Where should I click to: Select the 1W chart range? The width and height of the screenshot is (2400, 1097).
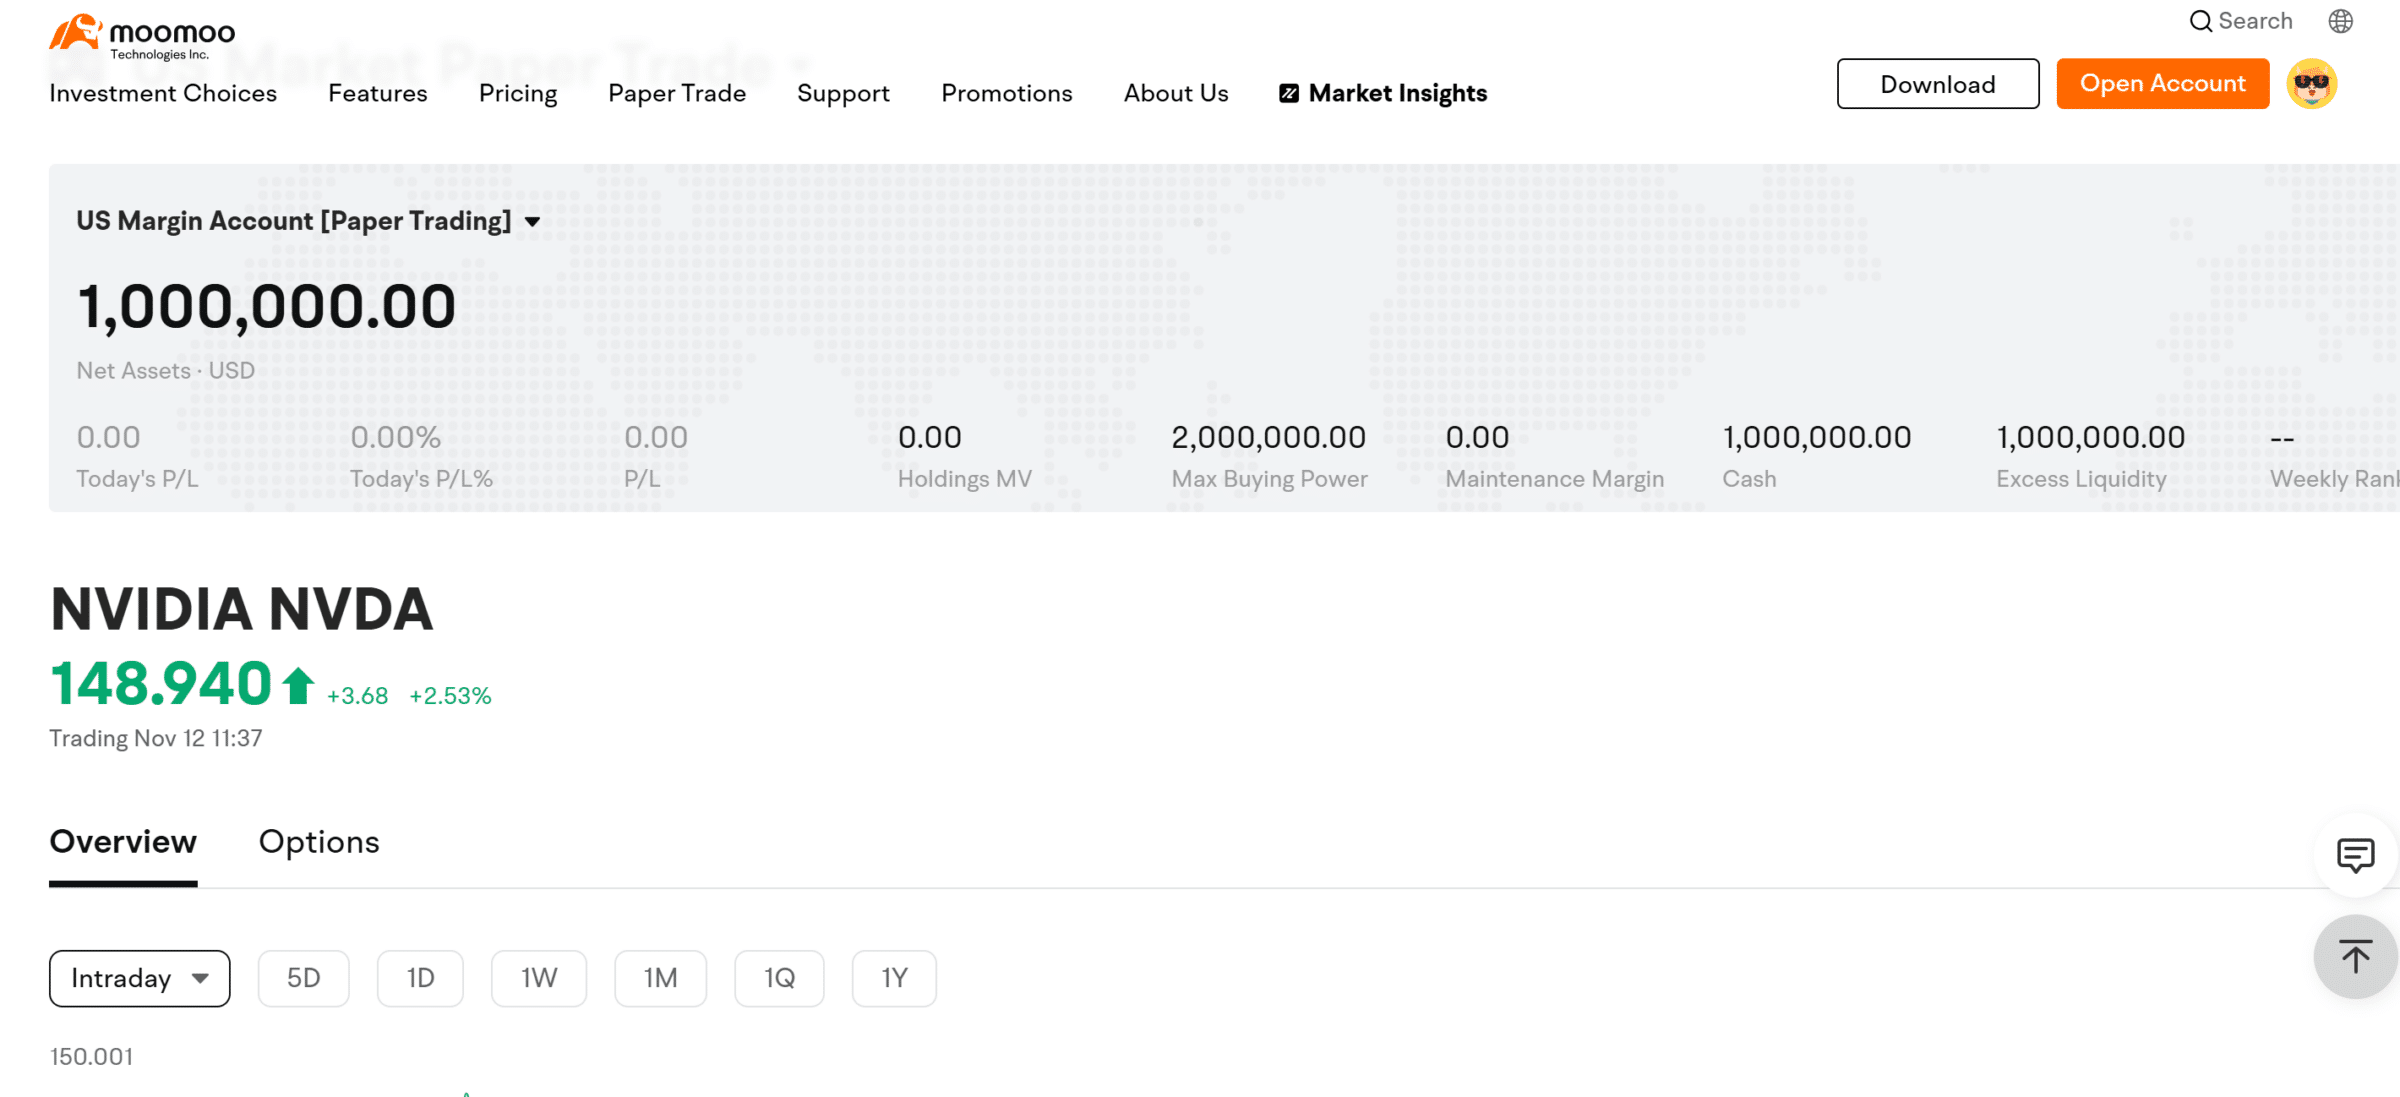539,978
